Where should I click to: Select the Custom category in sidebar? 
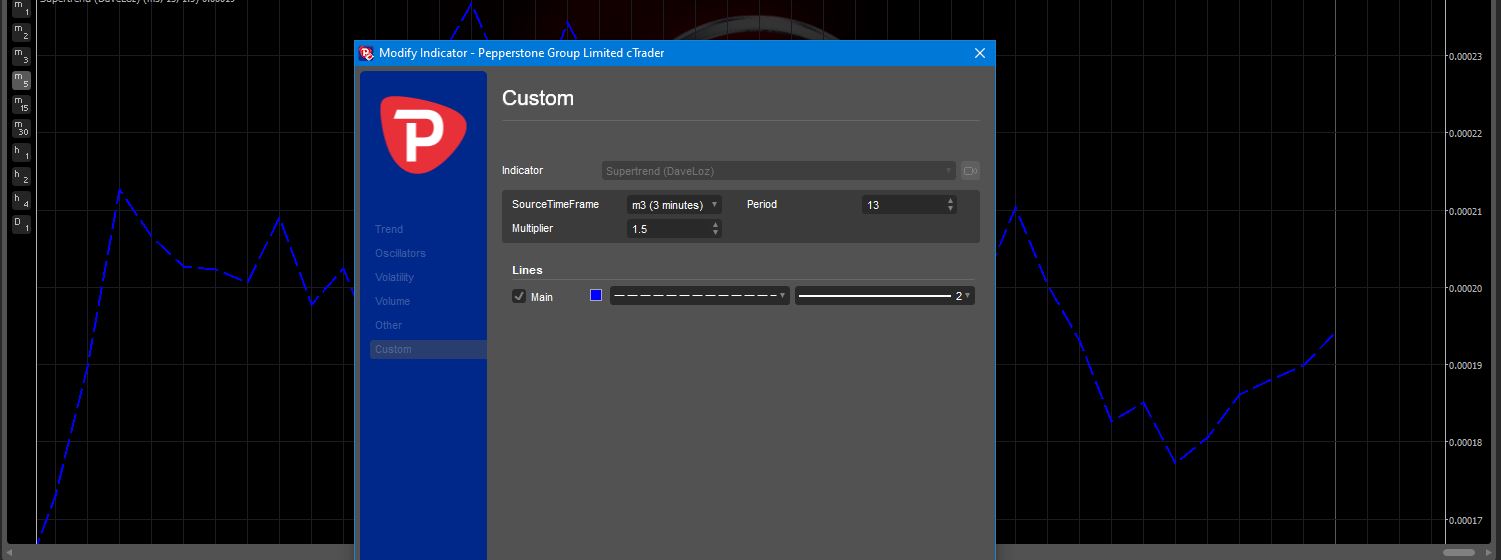coord(393,349)
